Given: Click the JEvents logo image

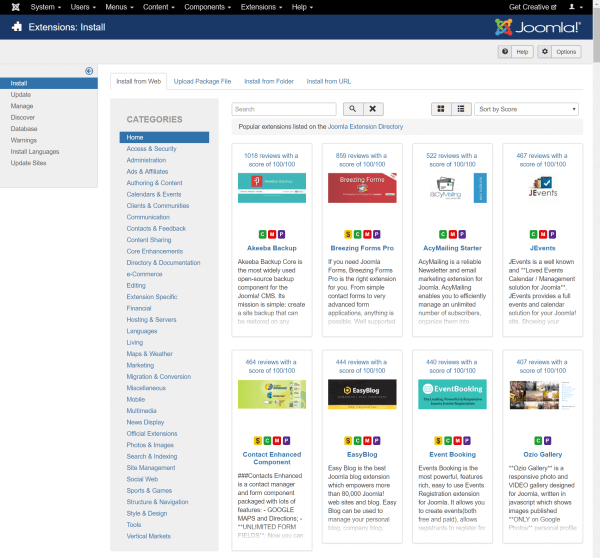Looking at the screenshot, I should click(x=543, y=186).
